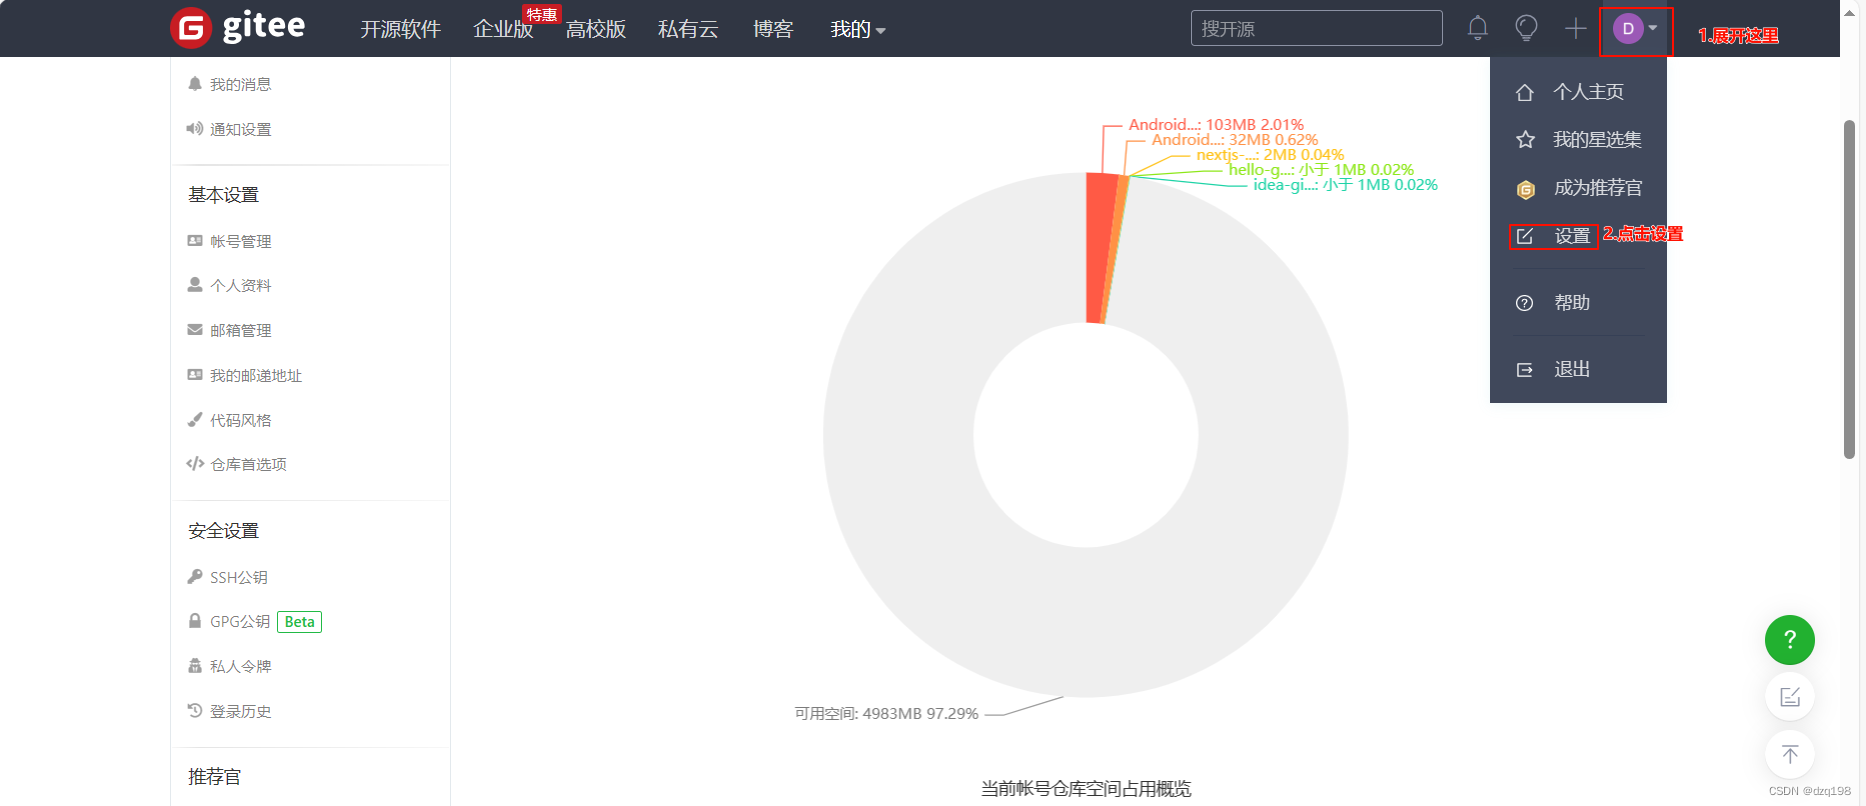Image resolution: width=1866 pixels, height=806 pixels.
Task: Click the red Android 103MB donut slice
Action: 1099,248
